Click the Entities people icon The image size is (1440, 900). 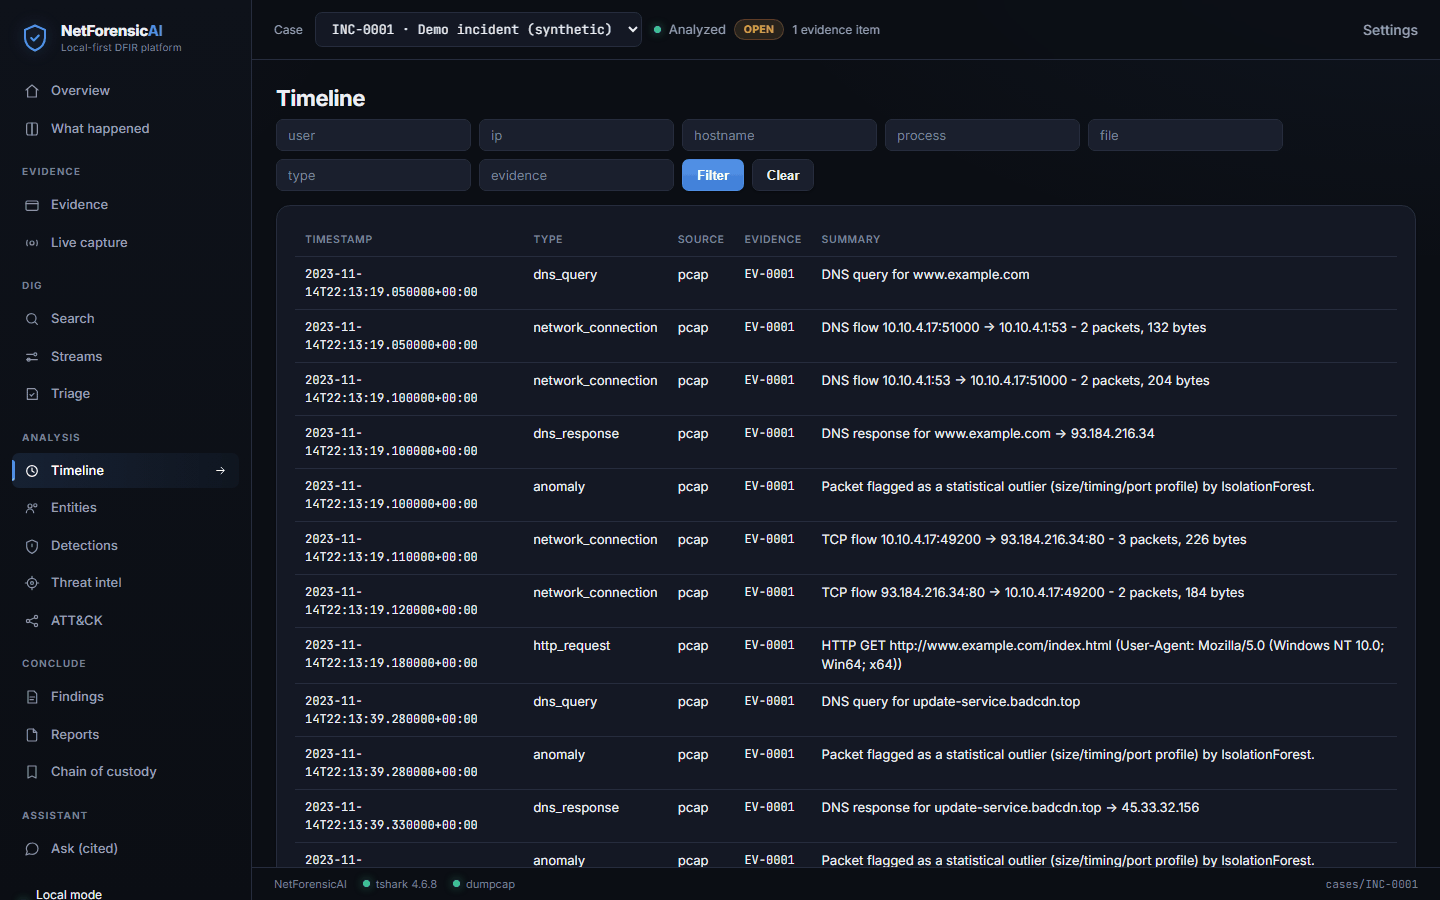[32, 508]
